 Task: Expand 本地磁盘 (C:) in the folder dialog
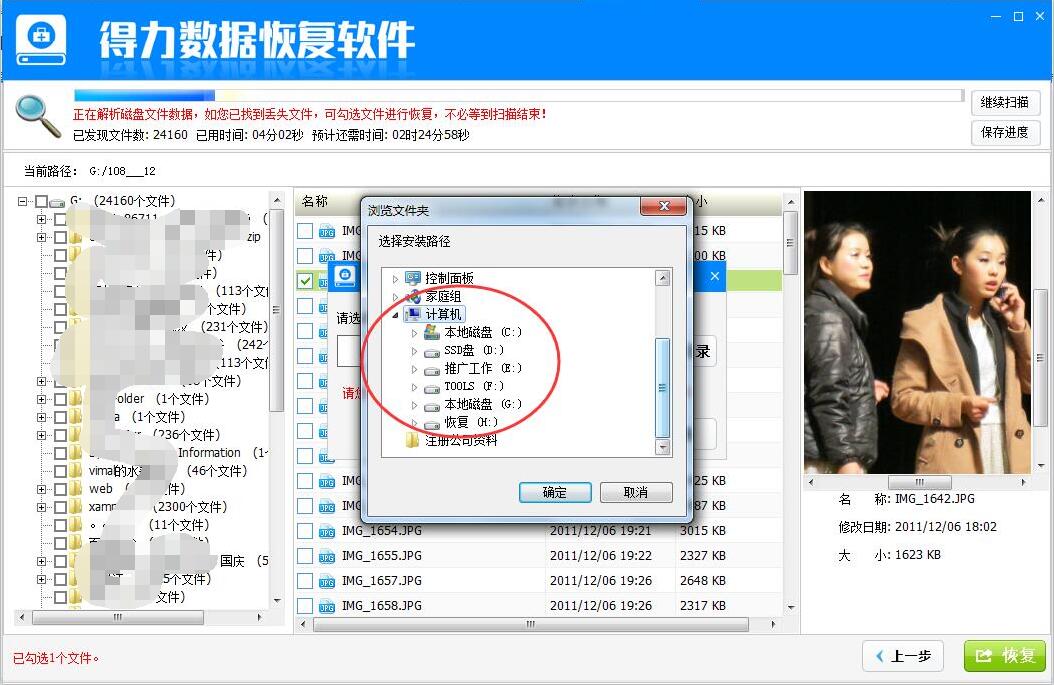pyautogui.click(x=414, y=333)
